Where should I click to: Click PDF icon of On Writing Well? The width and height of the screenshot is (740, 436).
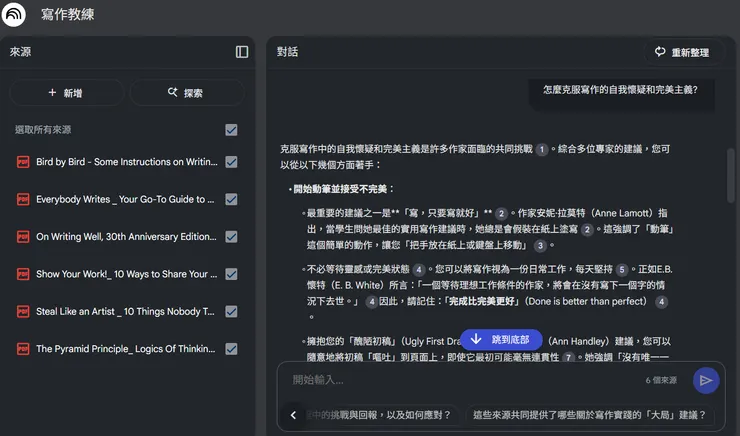click(23, 236)
